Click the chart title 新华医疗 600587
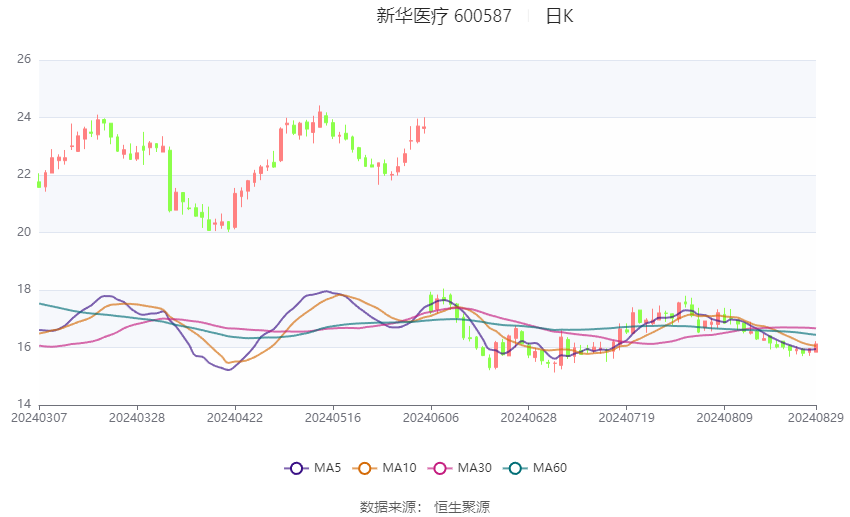Viewport: 850px width, 517px height. (x=443, y=16)
